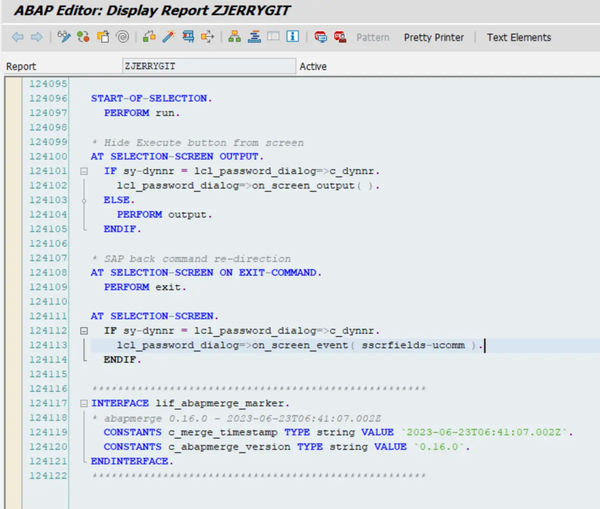Activate program with magic wand icon
Image resolution: width=600 pixels, height=509 pixels.
click(168, 37)
